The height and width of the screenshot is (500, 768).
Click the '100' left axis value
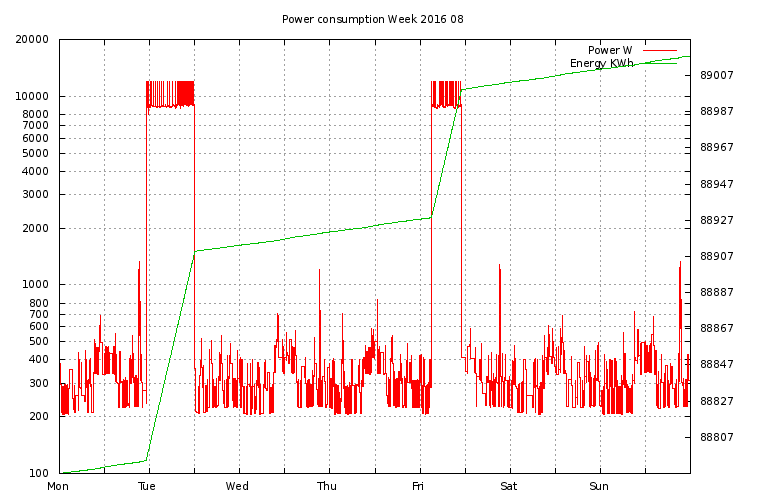pyautogui.click(x=39, y=473)
